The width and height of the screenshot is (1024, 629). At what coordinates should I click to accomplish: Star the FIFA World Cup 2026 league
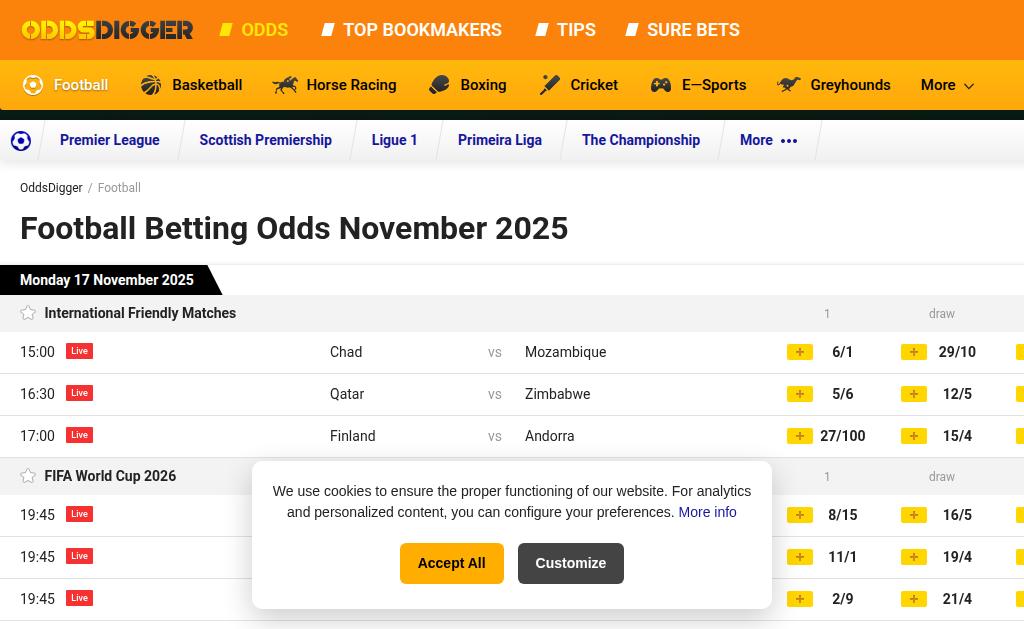(28, 476)
